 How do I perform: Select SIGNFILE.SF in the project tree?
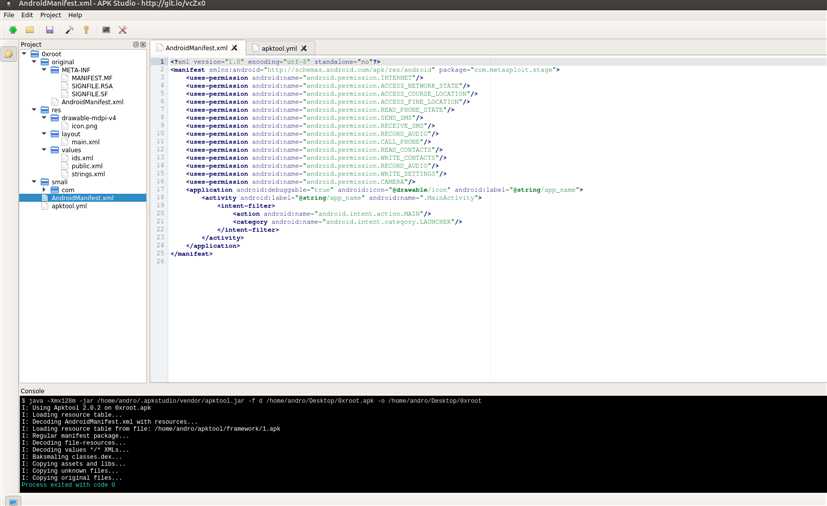[90, 94]
